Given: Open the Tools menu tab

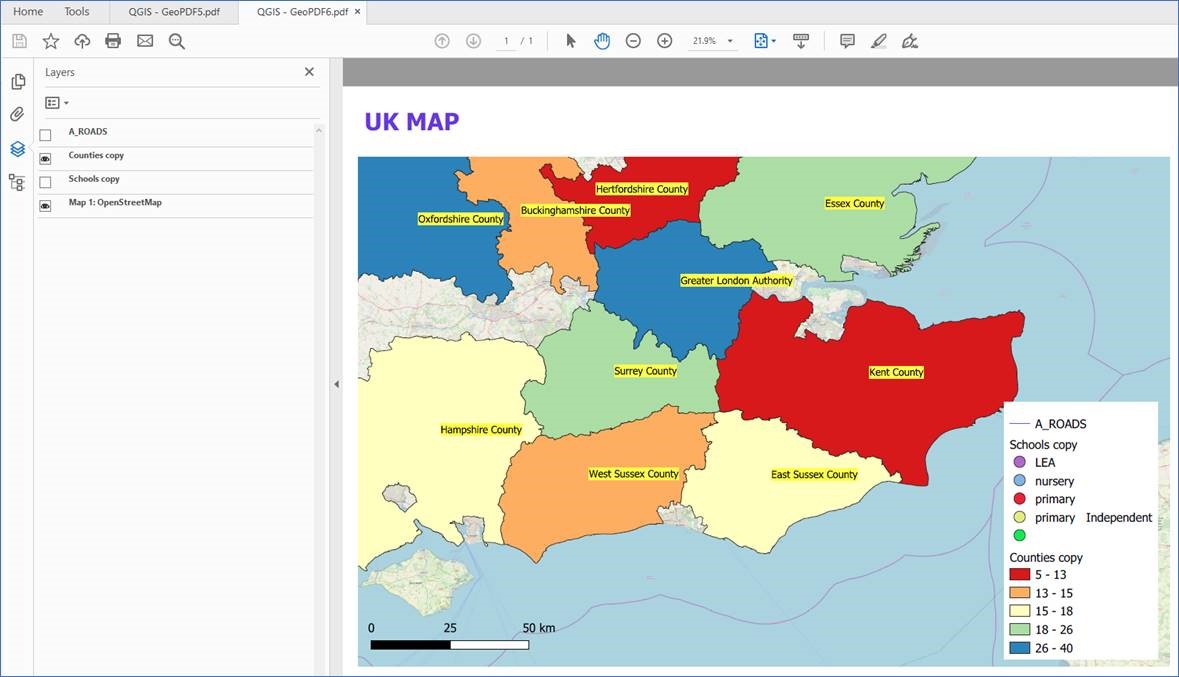Looking at the screenshot, I should 76,12.
